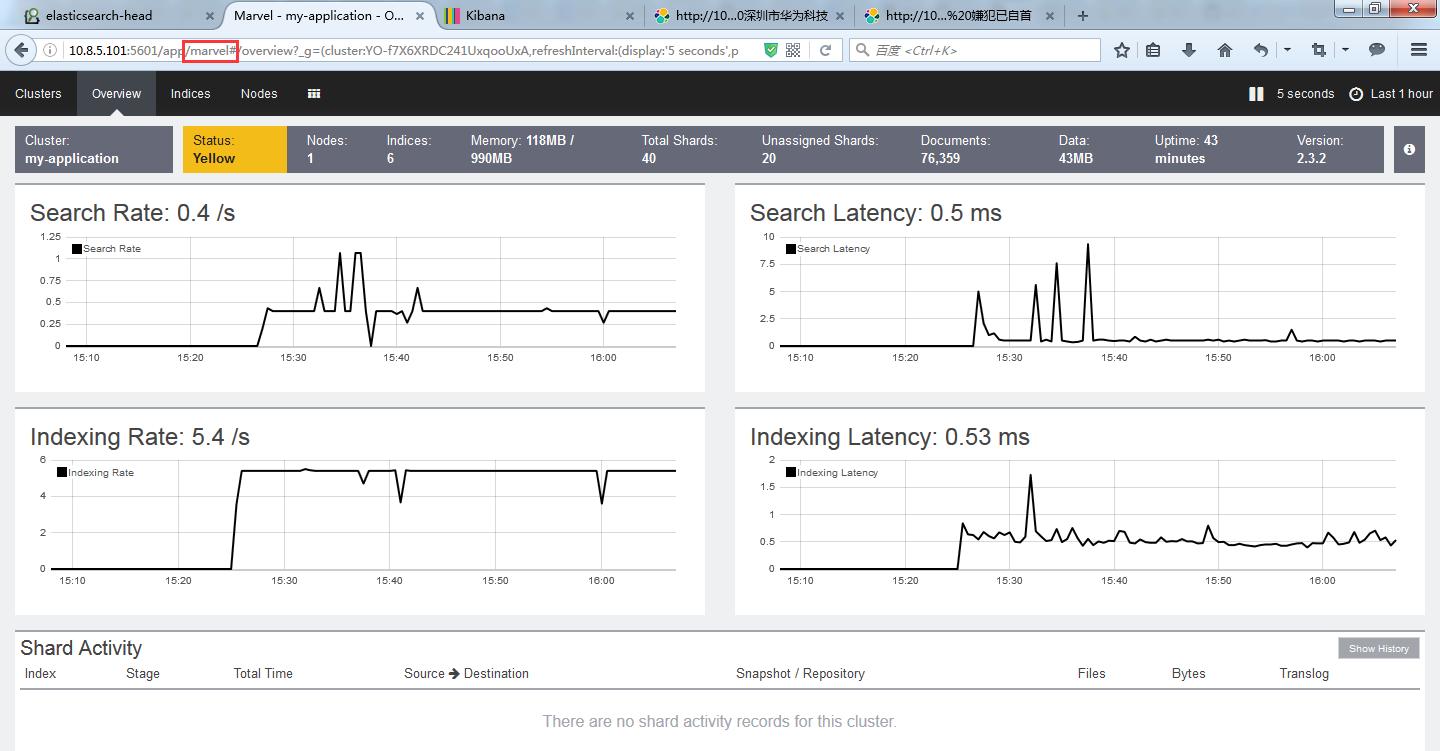1440x751 pixels.
Task: Bookmark this page with the star icon
Action: pos(1122,50)
